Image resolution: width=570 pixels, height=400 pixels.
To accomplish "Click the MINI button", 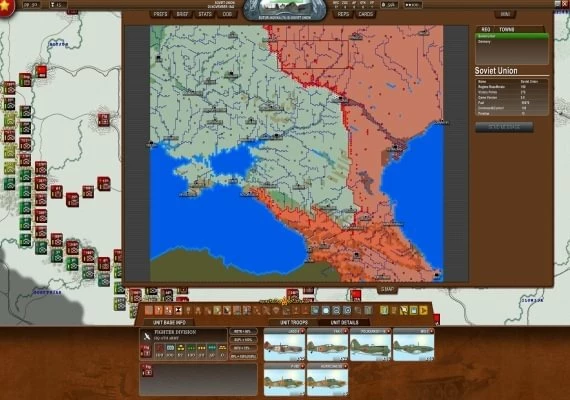I will 505,14.
